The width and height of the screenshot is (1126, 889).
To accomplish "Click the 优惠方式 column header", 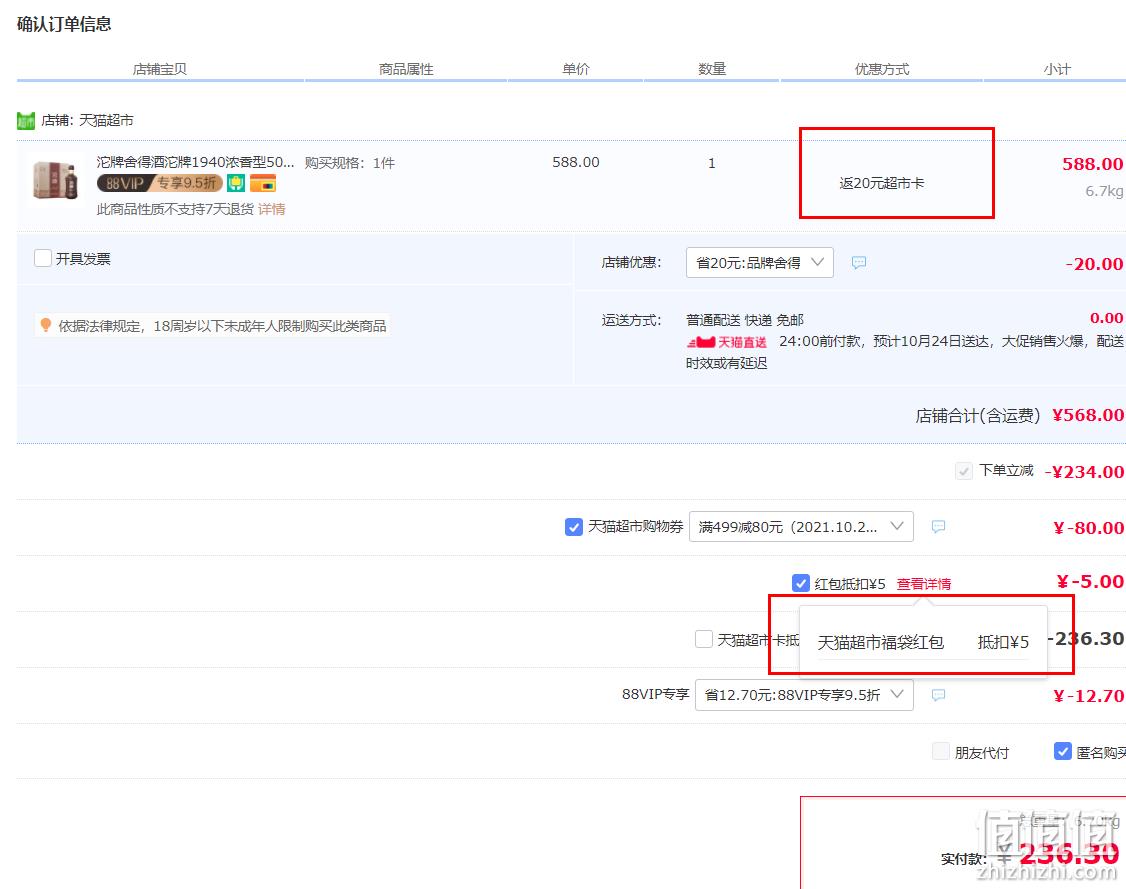I will (x=882, y=69).
